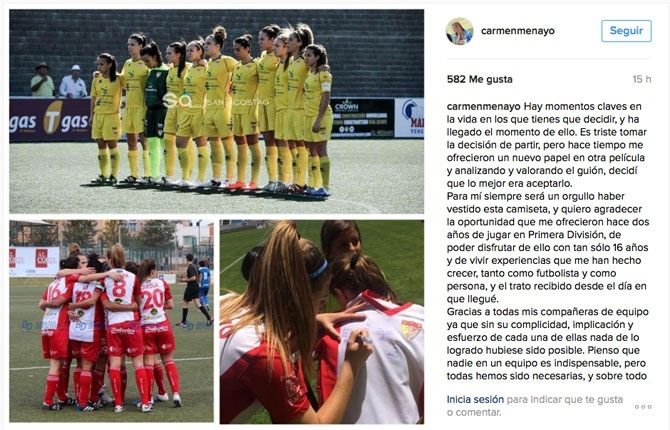Click the Crown sponsor banner in photo
This screenshot has width=670, height=430.
(362, 118)
